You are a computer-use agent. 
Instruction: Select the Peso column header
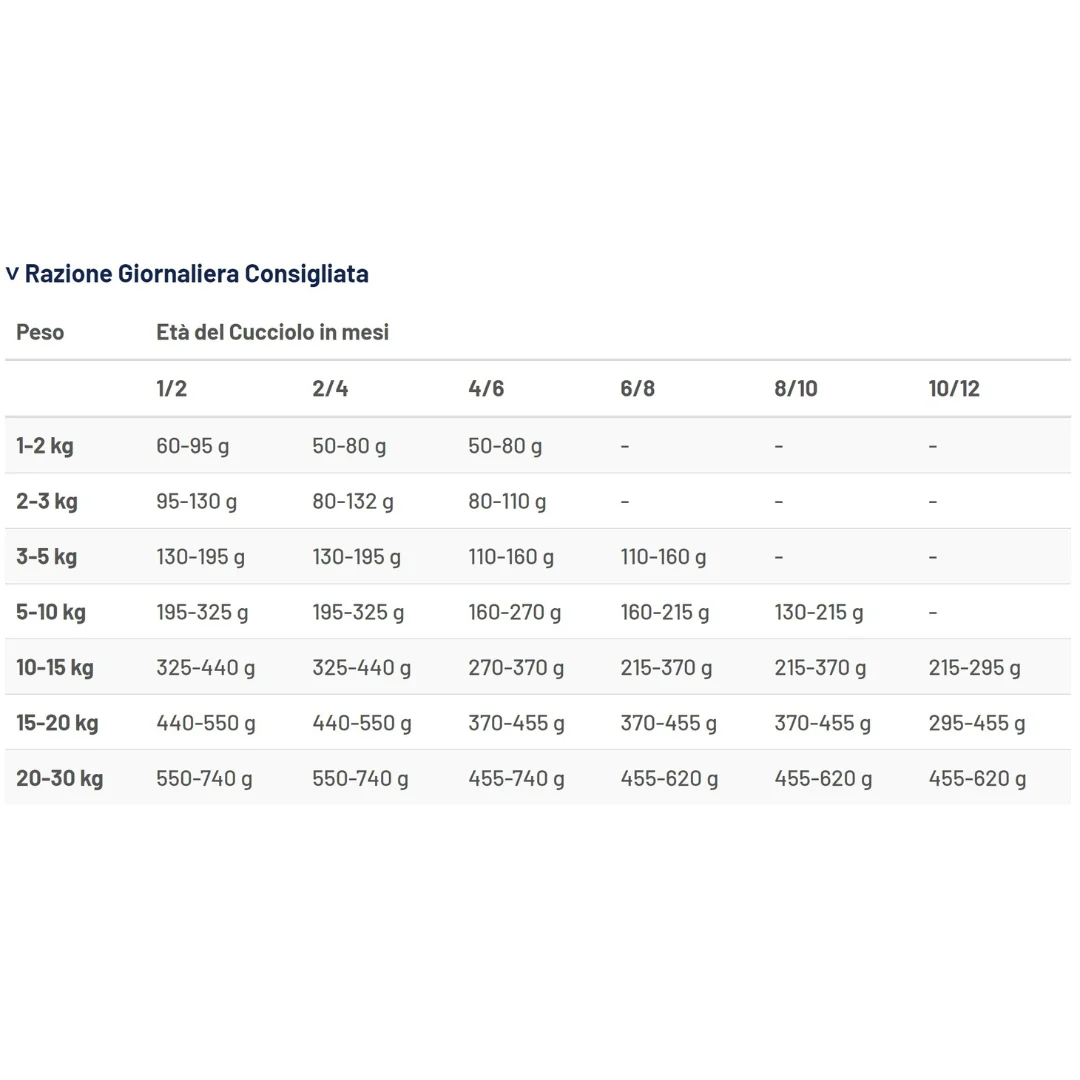coord(40,332)
